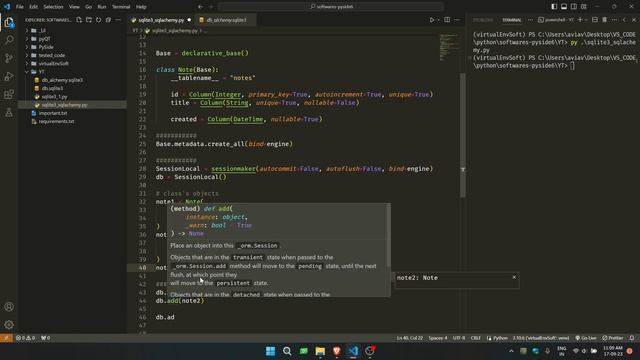
Task: Click New File icon in Explorer header
Action: pos(79,20)
